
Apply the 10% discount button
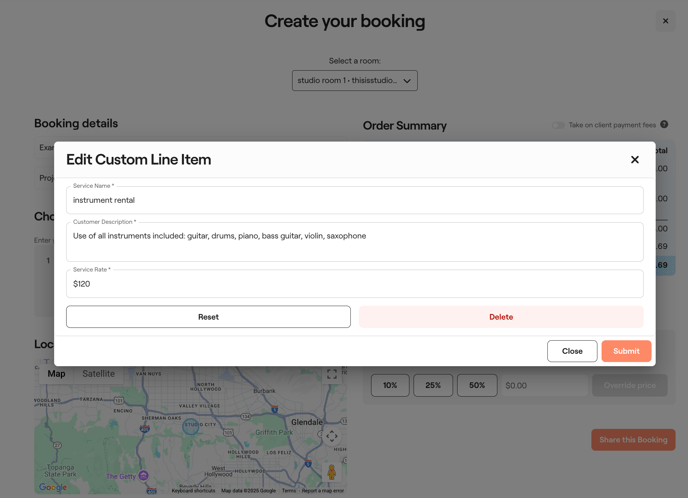390,385
